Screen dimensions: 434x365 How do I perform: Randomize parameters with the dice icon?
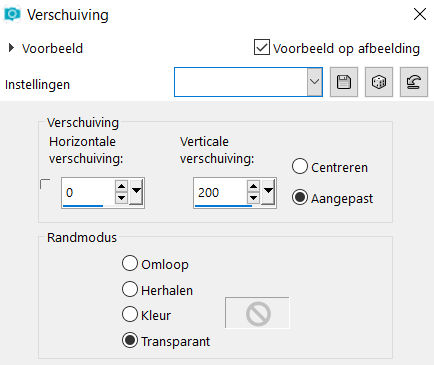[379, 82]
